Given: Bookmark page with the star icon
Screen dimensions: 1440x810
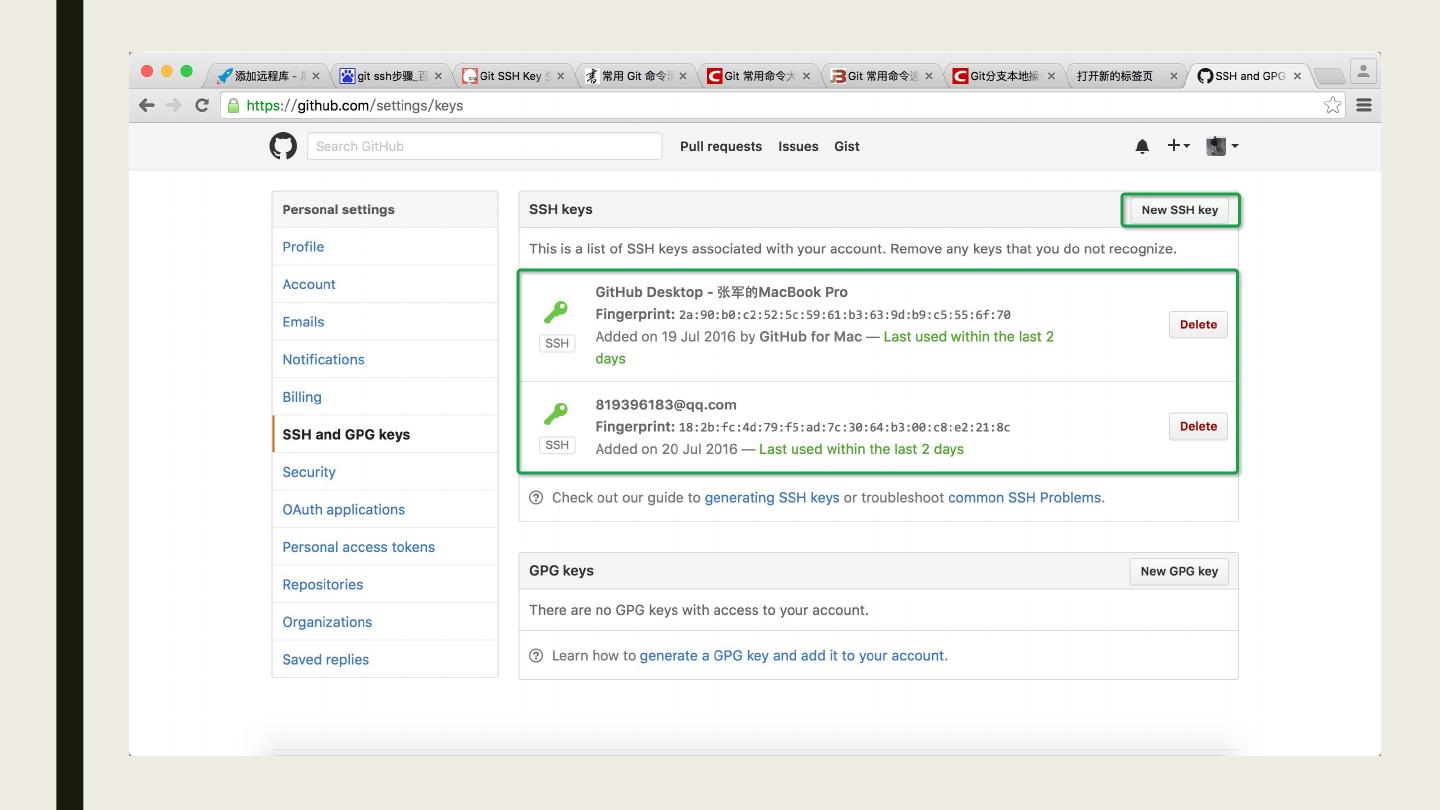Looking at the screenshot, I should tap(1332, 105).
